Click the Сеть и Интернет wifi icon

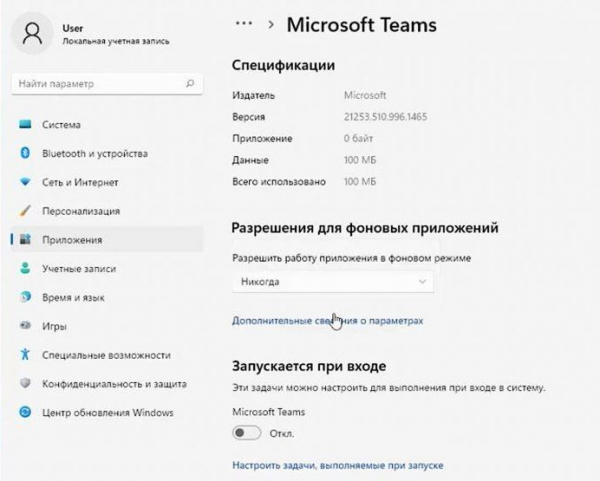tap(25, 182)
